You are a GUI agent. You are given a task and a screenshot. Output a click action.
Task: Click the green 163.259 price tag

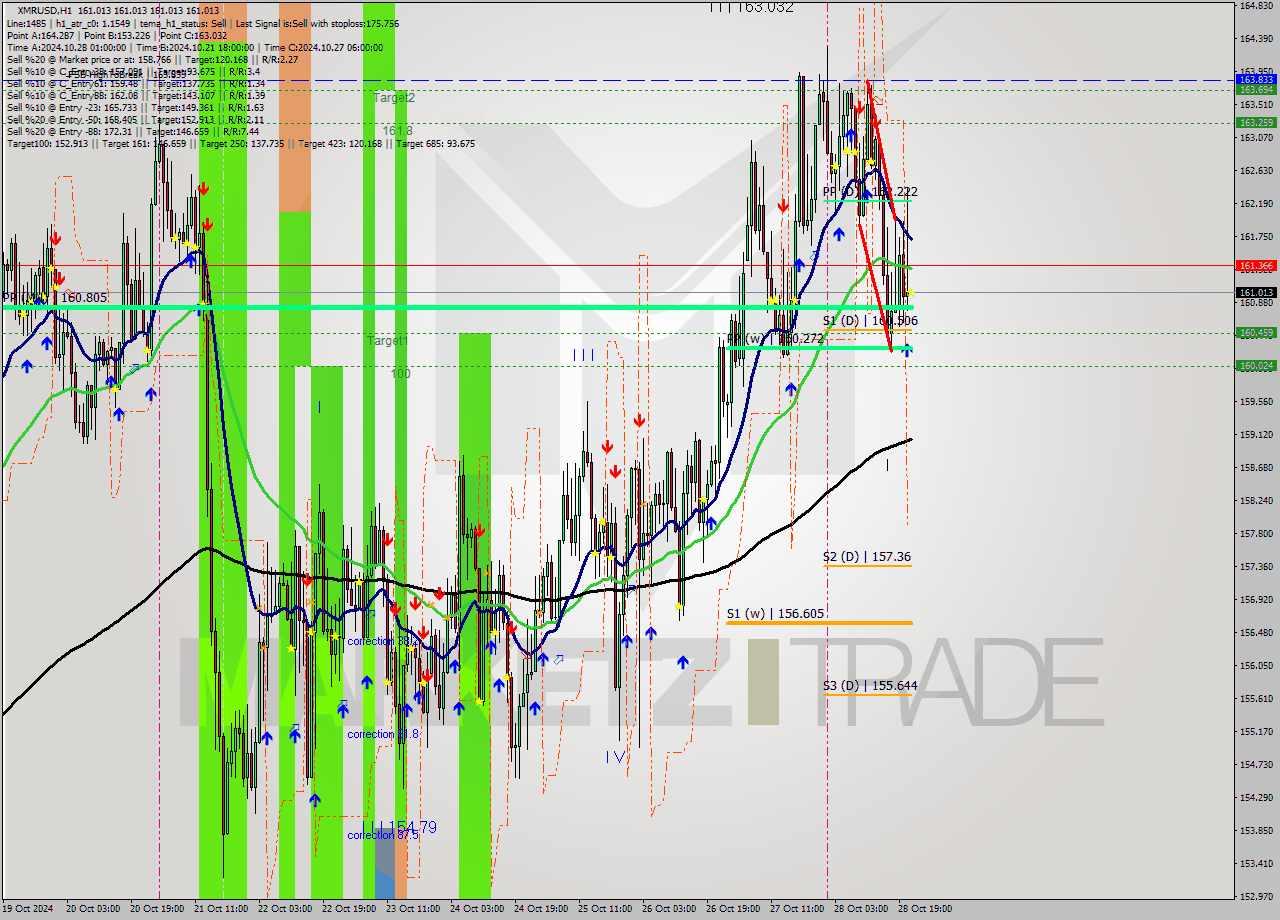1256,123
